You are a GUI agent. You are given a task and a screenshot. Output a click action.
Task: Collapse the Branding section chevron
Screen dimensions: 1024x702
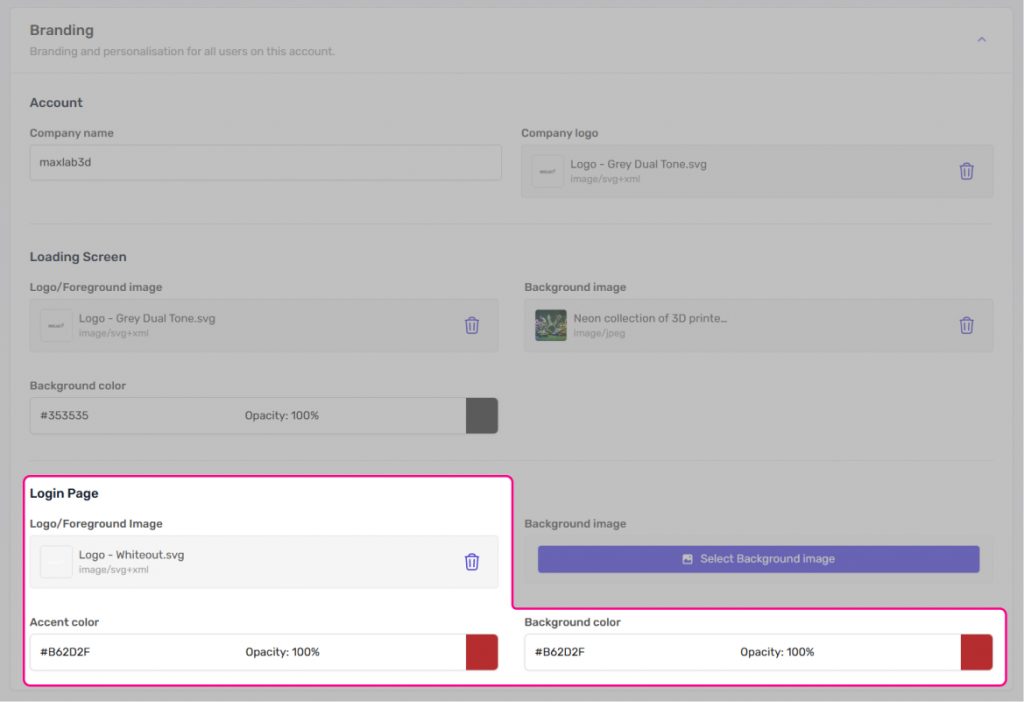point(981,40)
